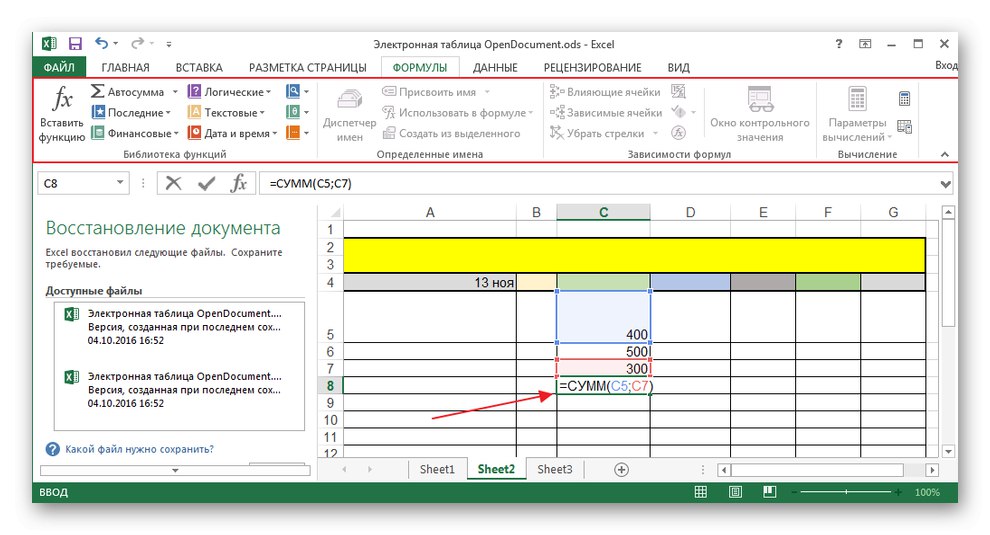Image resolution: width=990 pixels, height=535 pixels.
Task: Click vertical scrollbar down arrow
Action: (948, 451)
